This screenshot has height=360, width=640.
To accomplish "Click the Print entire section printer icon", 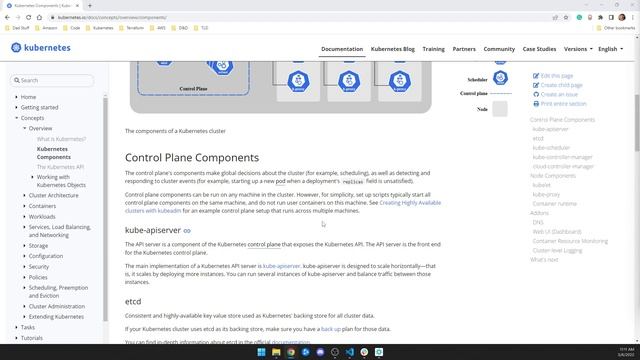I will click(x=536, y=104).
